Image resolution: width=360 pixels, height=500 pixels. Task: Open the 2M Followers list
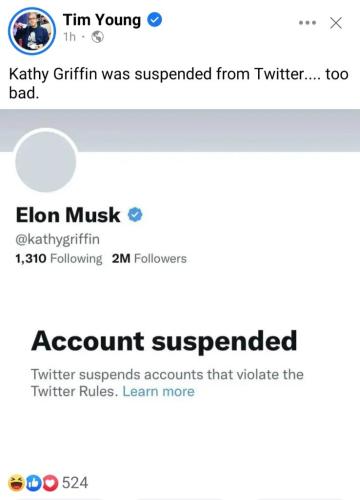tap(149, 258)
